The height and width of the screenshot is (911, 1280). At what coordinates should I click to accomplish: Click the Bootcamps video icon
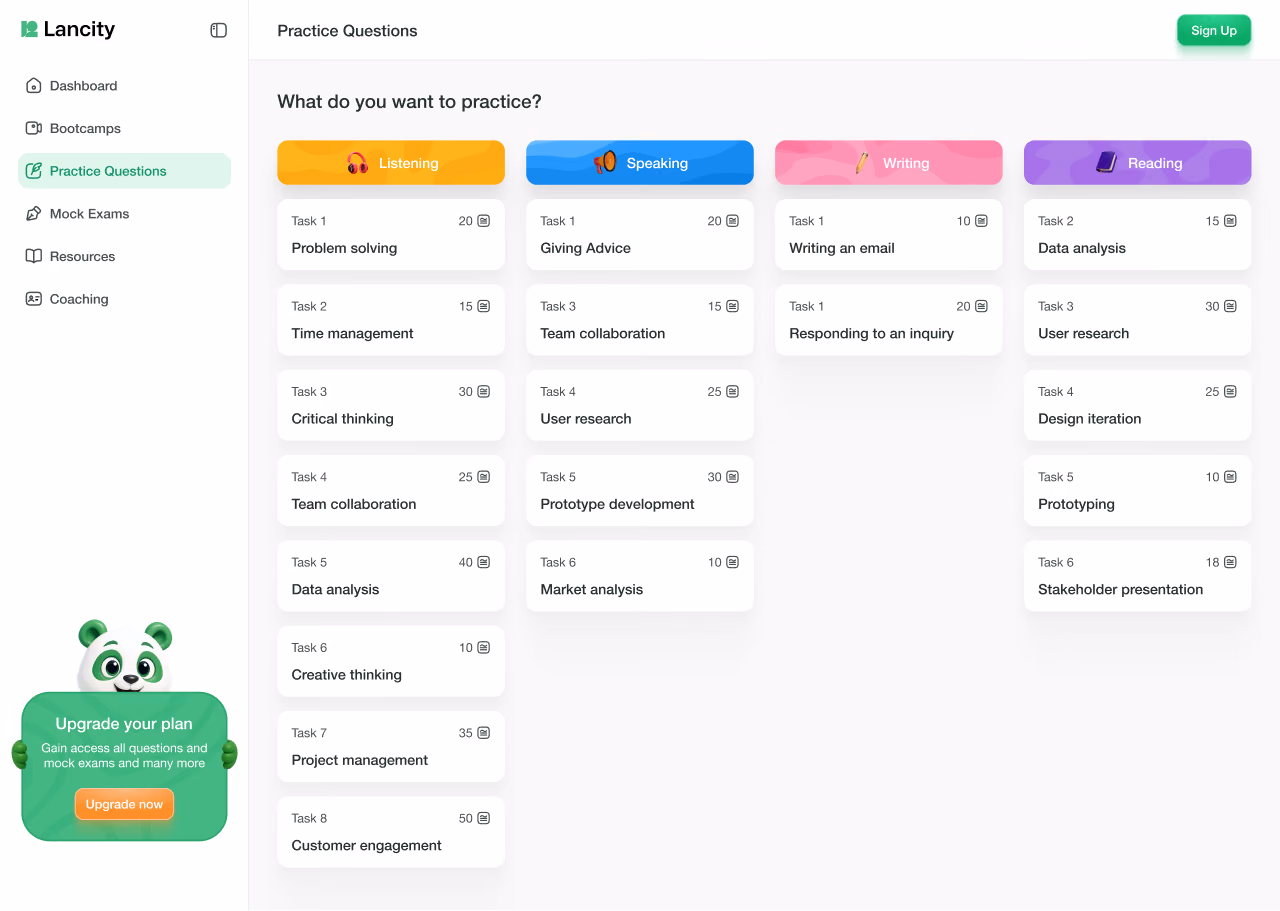(x=34, y=128)
